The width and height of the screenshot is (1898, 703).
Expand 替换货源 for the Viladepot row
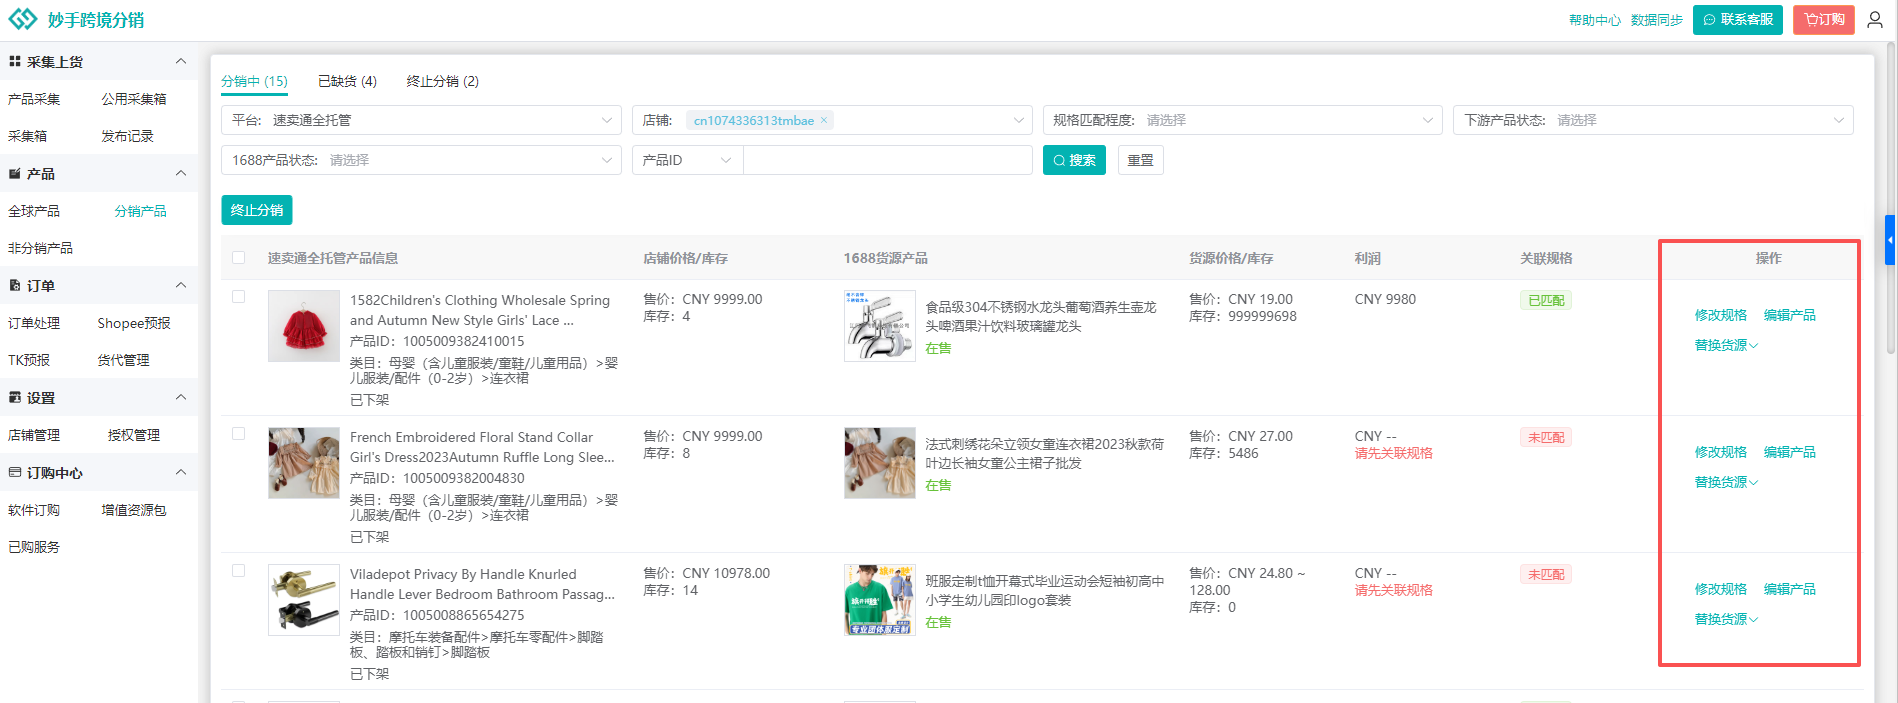(x=1726, y=620)
